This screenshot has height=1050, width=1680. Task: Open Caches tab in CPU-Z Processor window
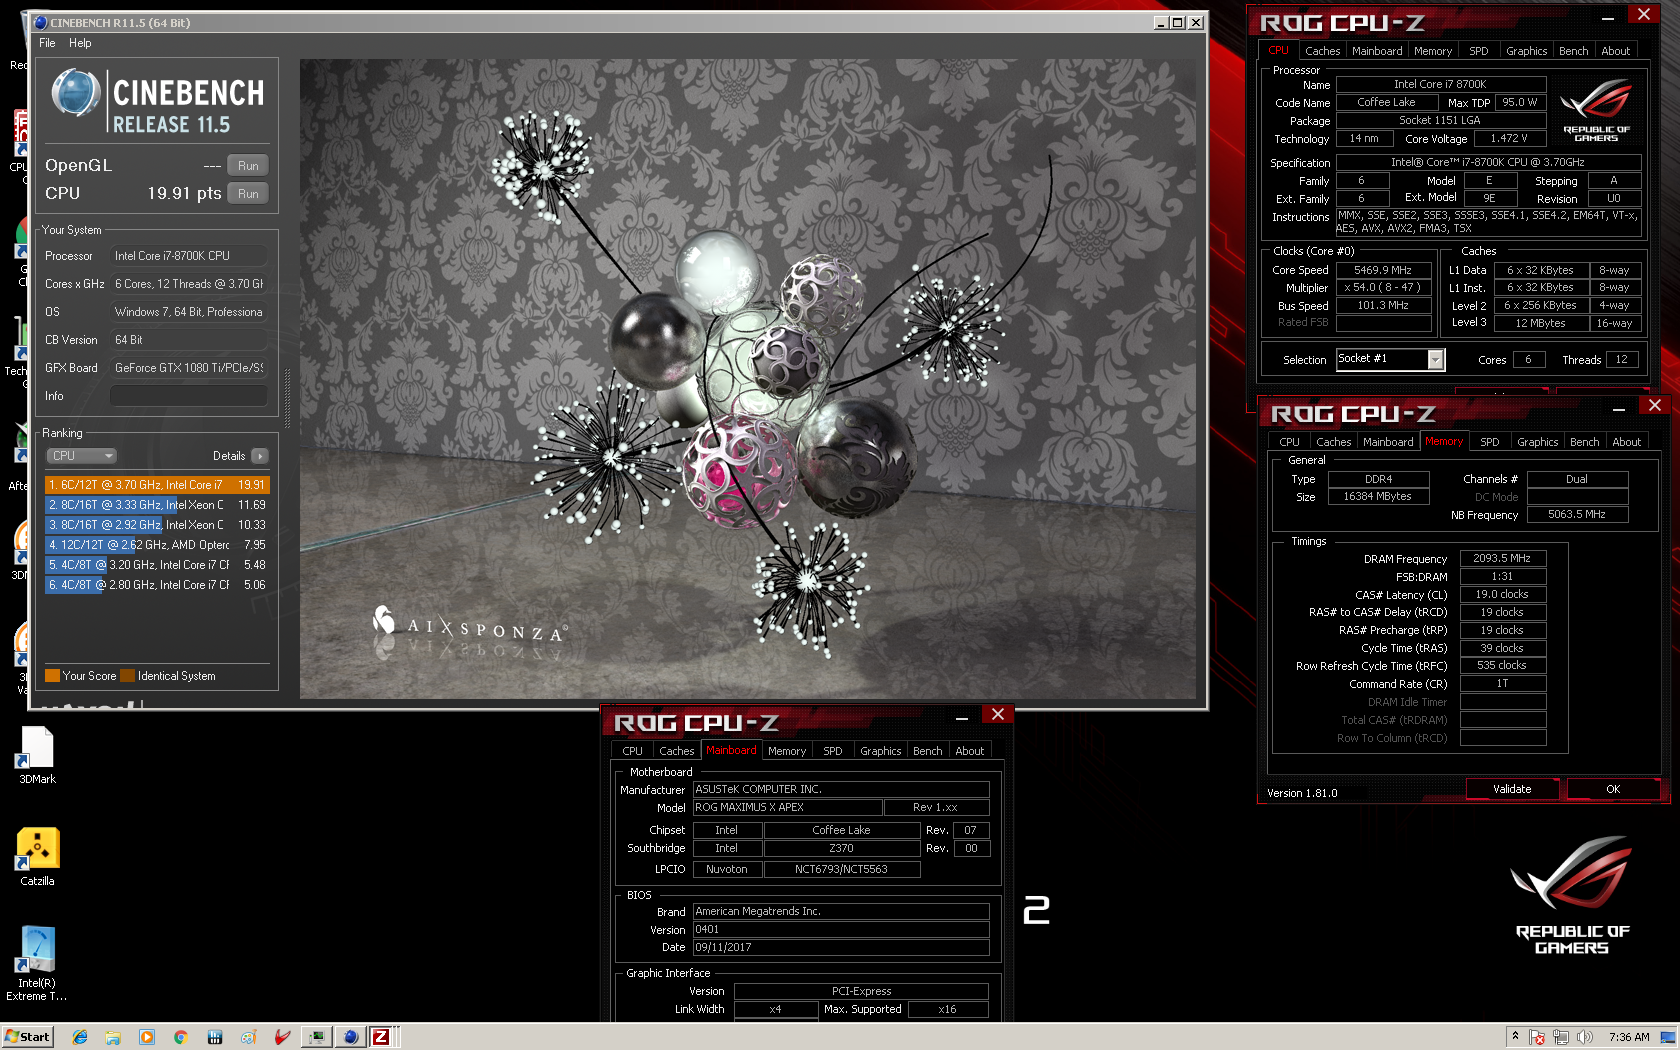[1322, 51]
